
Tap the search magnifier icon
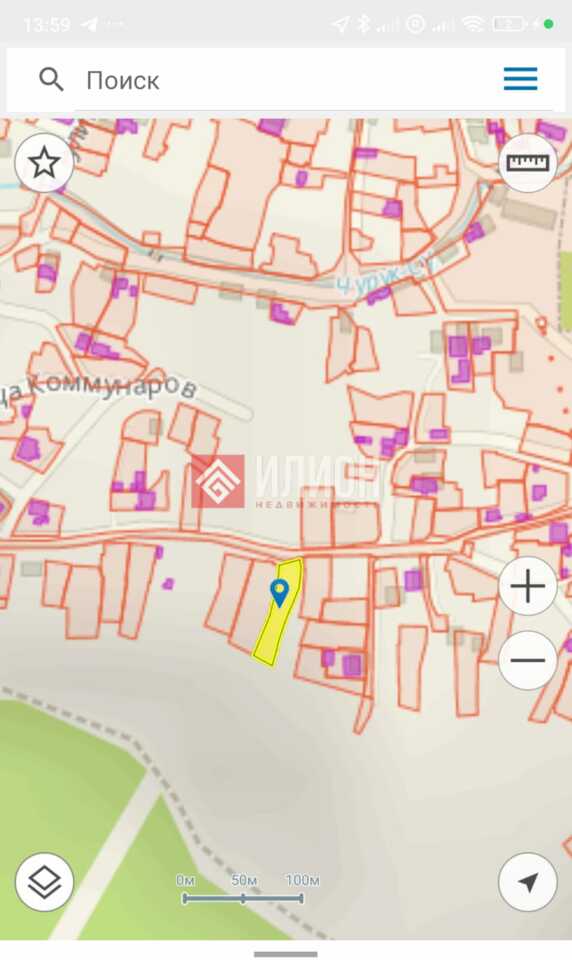pyautogui.click(x=51, y=80)
